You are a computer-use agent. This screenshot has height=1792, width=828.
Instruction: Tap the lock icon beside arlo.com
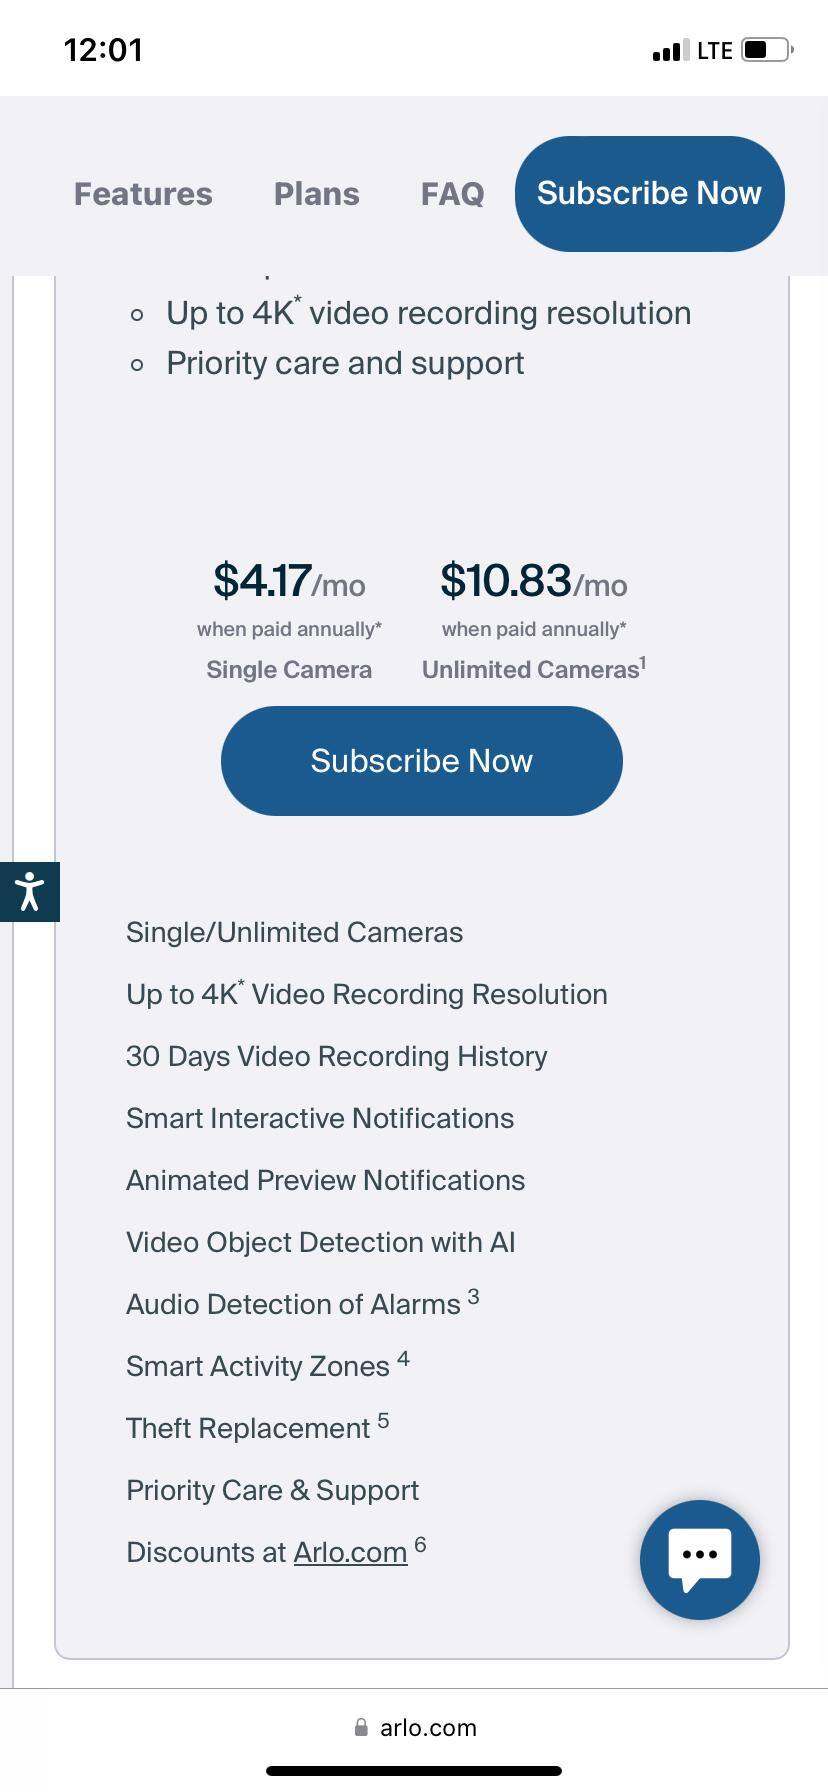click(361, 1727)
